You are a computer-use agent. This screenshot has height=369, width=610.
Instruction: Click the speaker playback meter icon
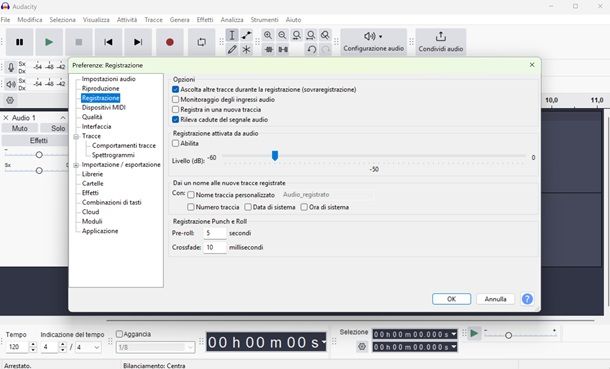(11, 84)
